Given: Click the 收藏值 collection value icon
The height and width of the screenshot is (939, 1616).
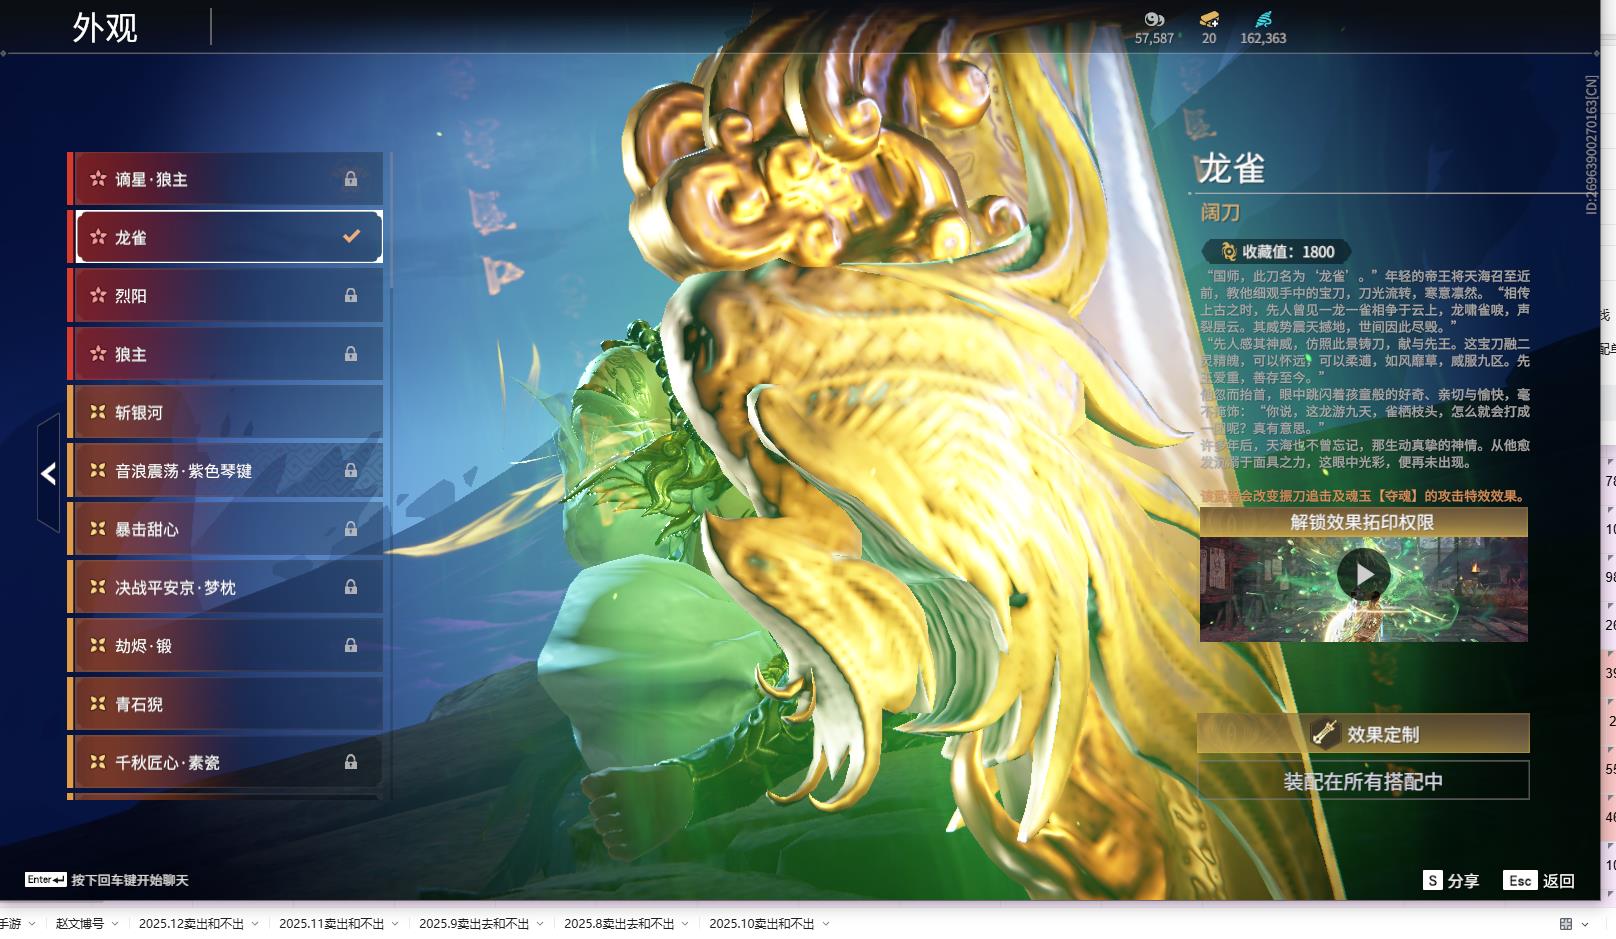Looking at the screenshot, I should click(1228, 252).
